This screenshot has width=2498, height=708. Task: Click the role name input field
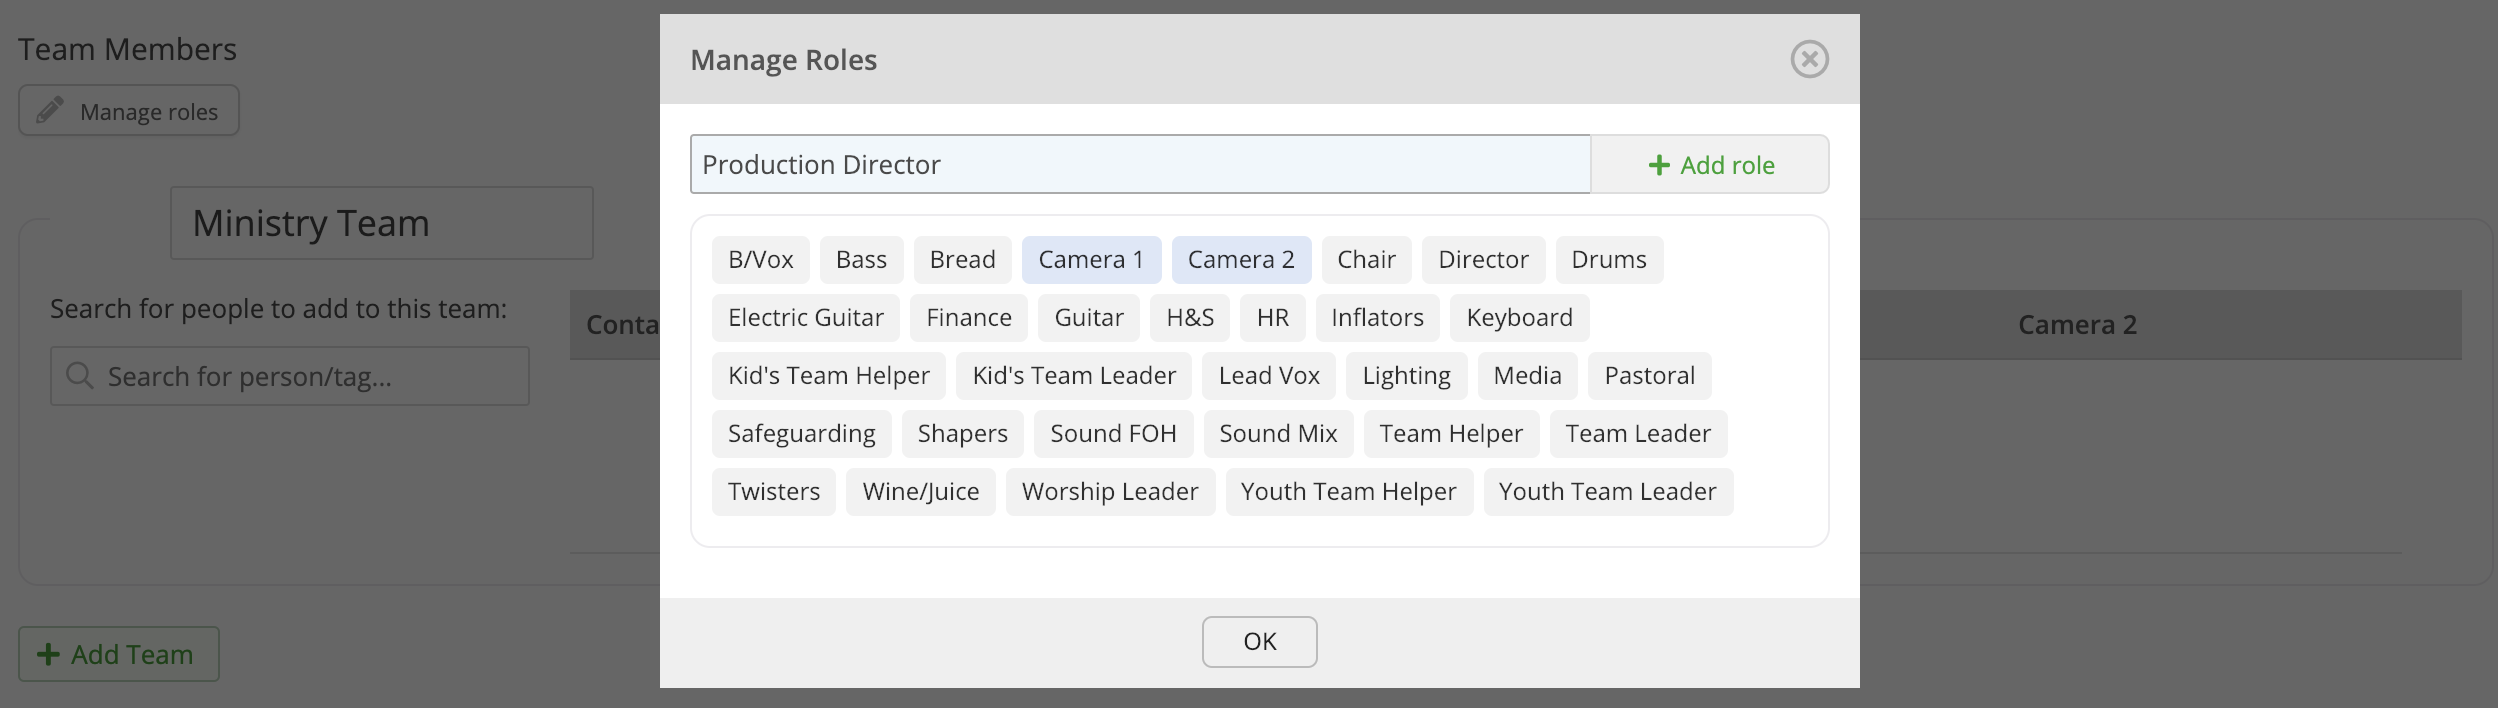tap(1140, 165)
